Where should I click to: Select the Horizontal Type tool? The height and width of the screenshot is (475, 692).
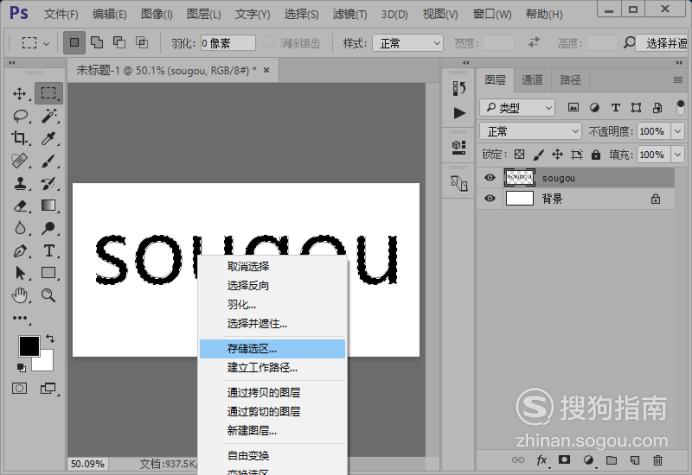click(49, 251)
